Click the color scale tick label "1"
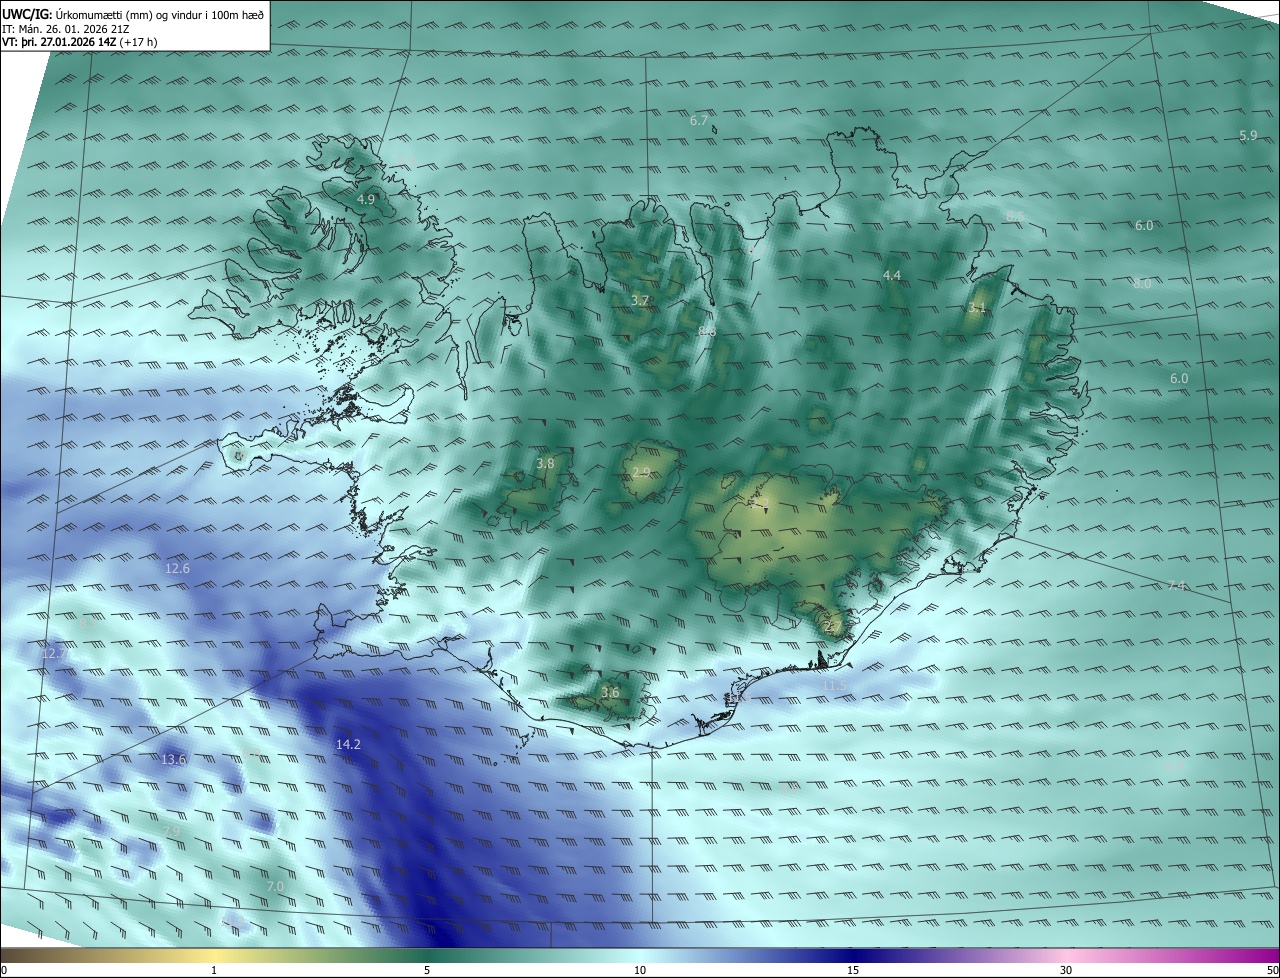Viewport: 1280px width, 978px height. [x=214, y=970]
